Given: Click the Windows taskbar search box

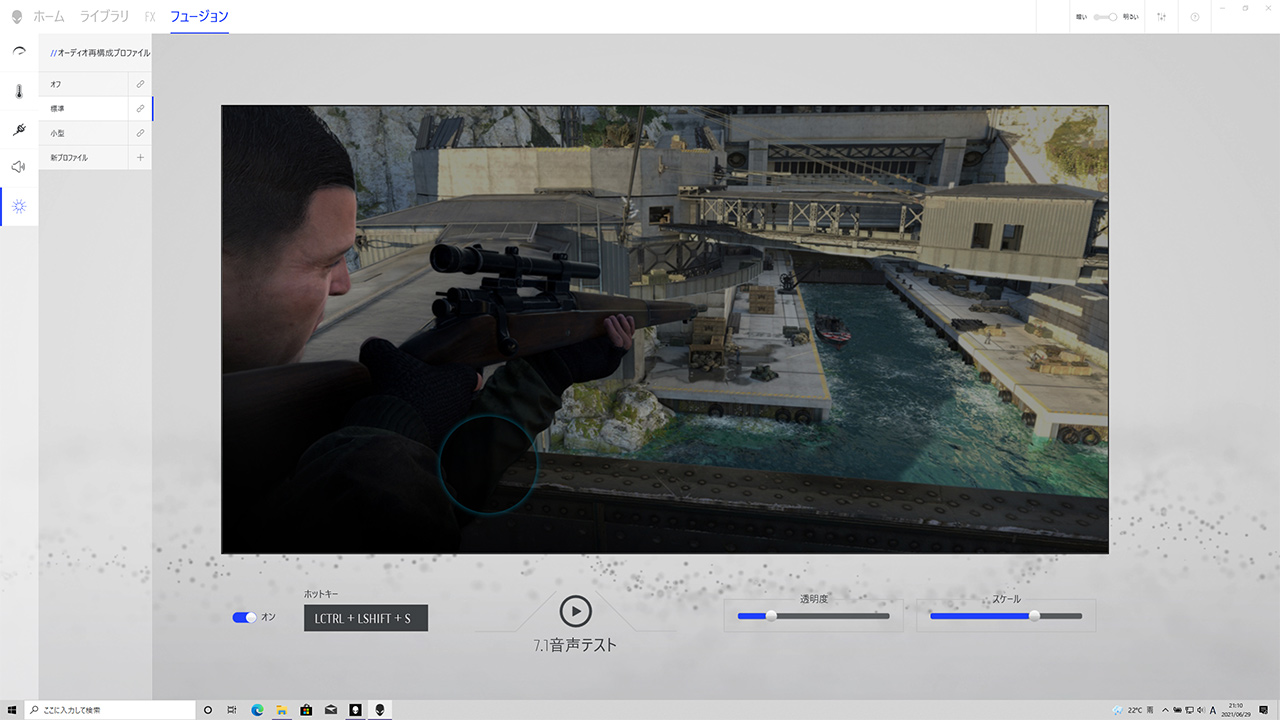Looking at the screenshot, I should point(112,710).
